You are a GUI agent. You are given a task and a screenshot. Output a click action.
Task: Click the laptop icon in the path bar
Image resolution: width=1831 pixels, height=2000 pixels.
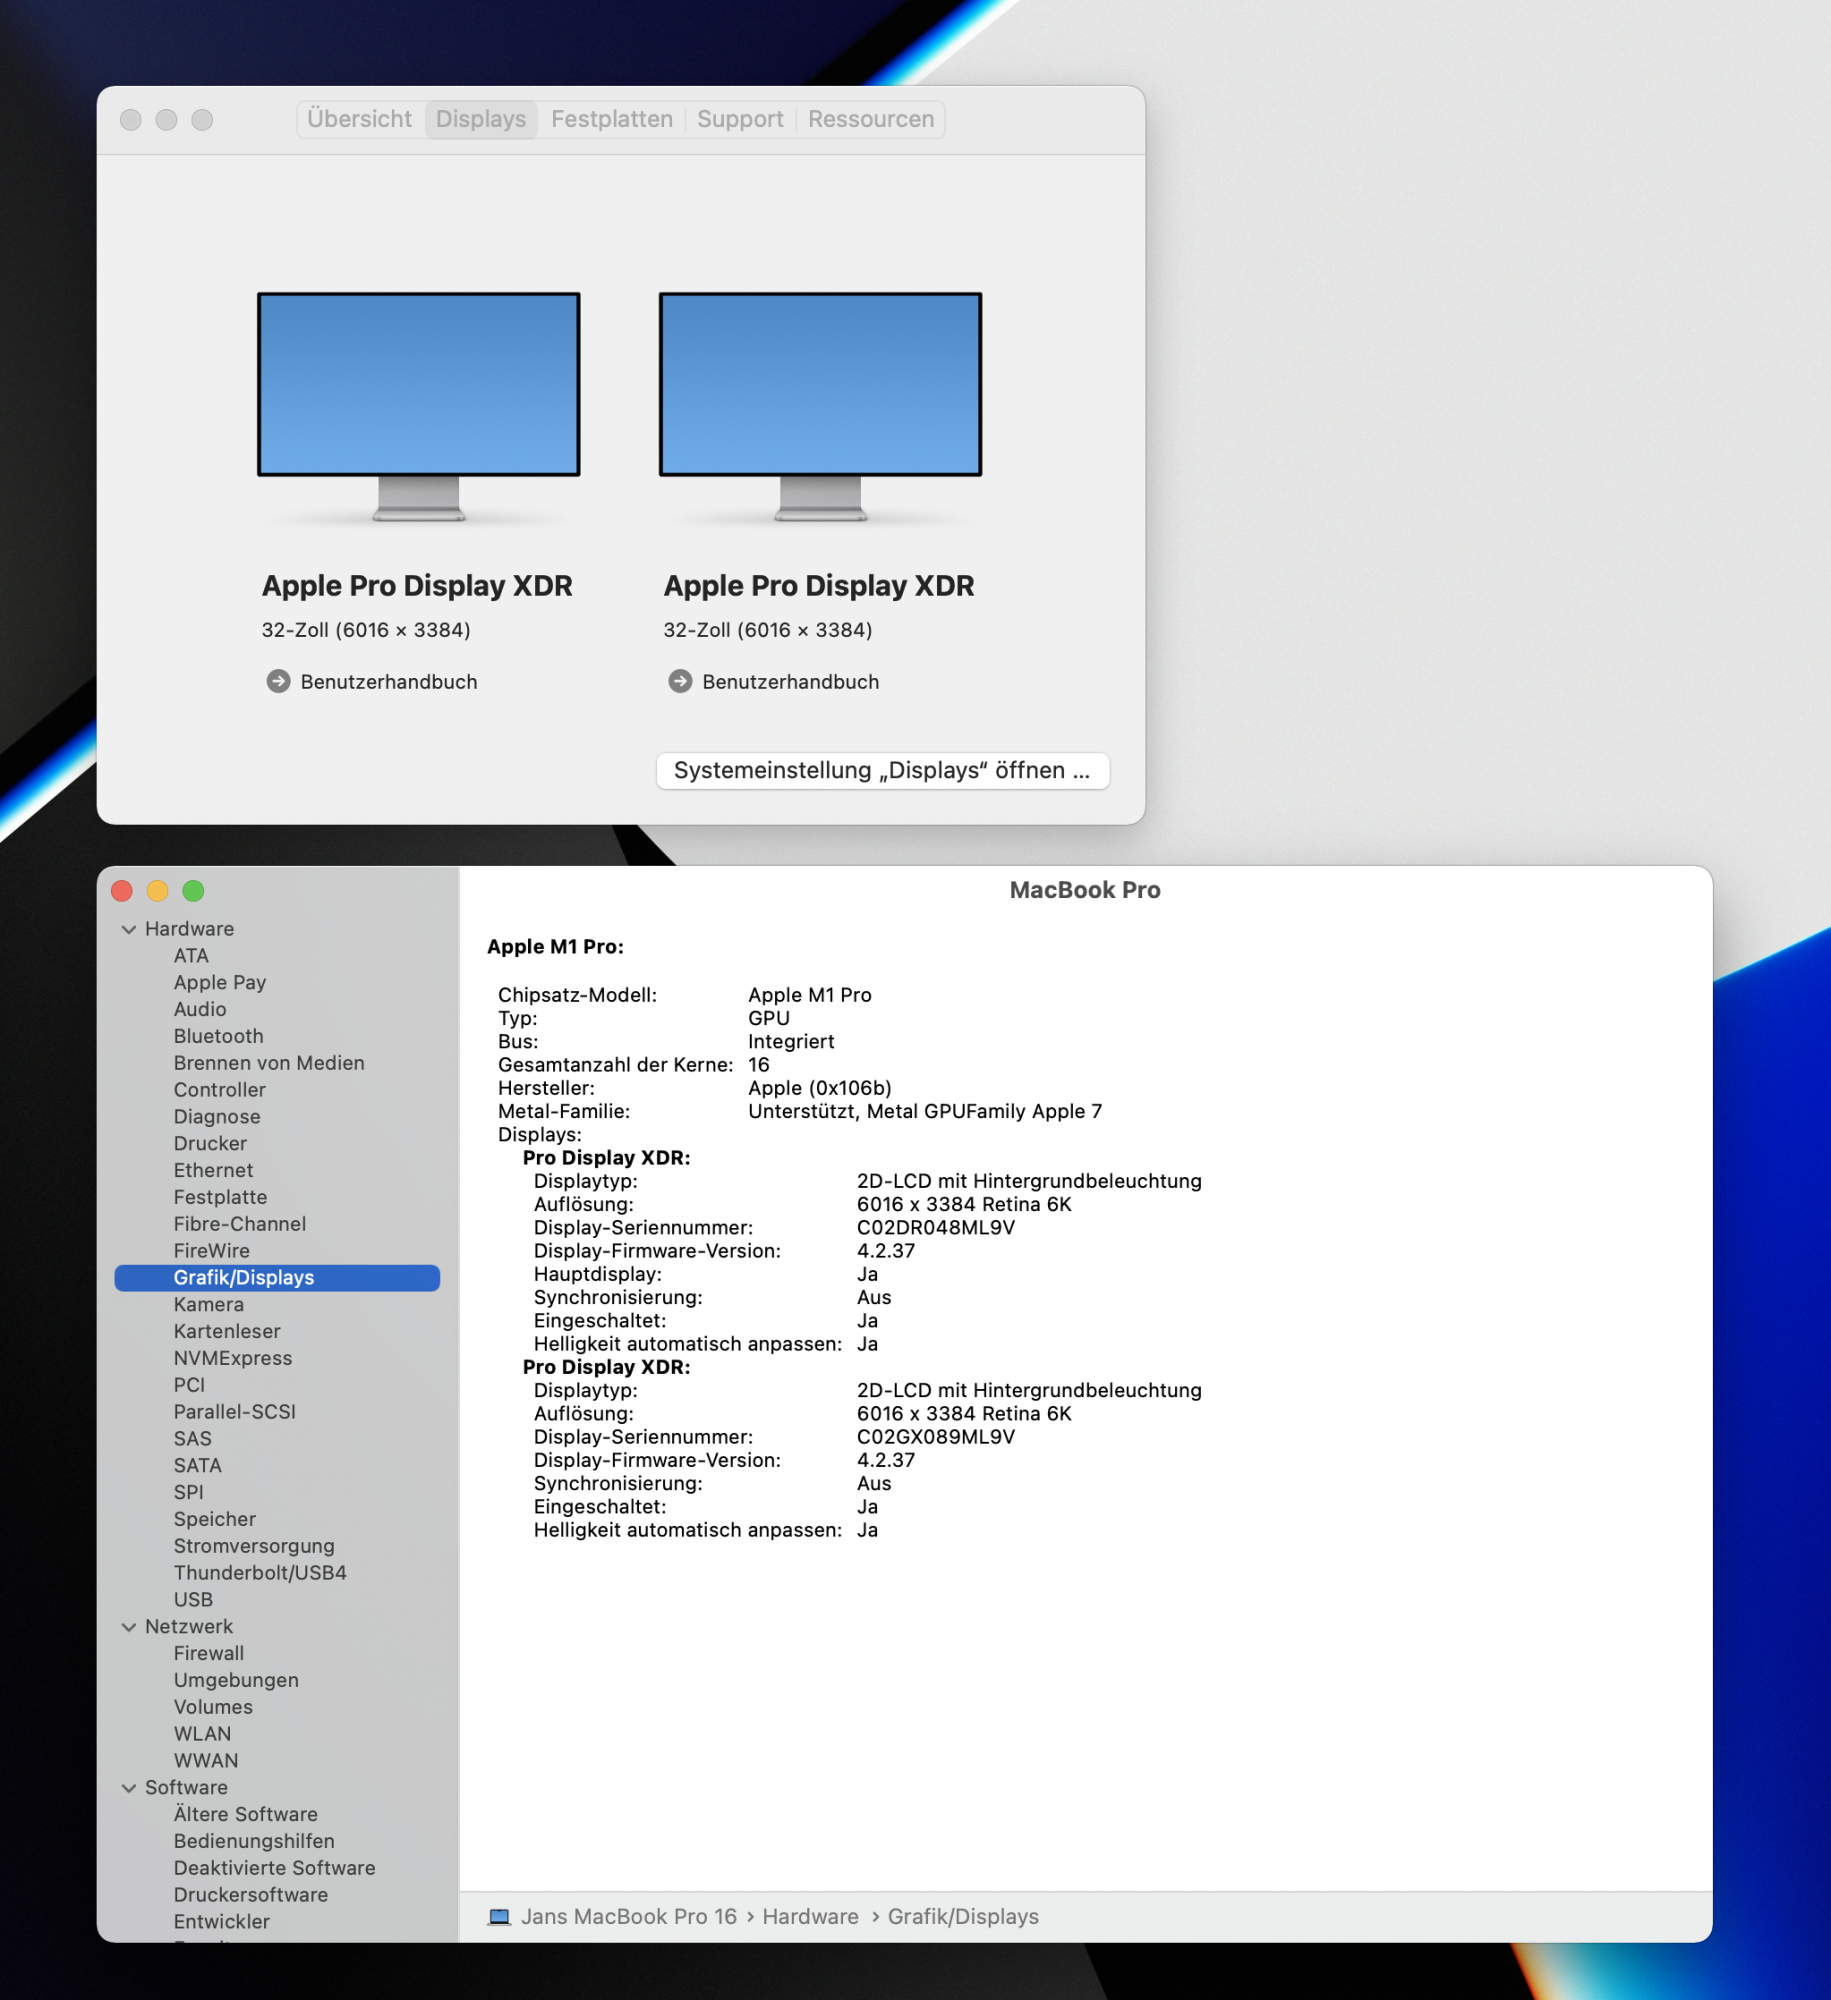[x=499, y=1916]
